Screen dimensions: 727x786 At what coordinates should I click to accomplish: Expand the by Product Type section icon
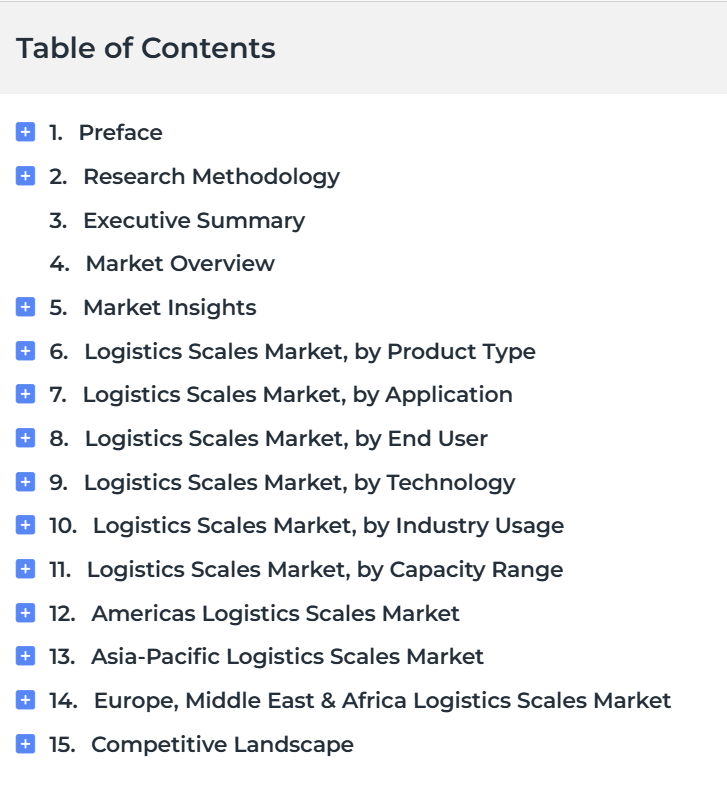pyautogui.click(x=25, y=350)
